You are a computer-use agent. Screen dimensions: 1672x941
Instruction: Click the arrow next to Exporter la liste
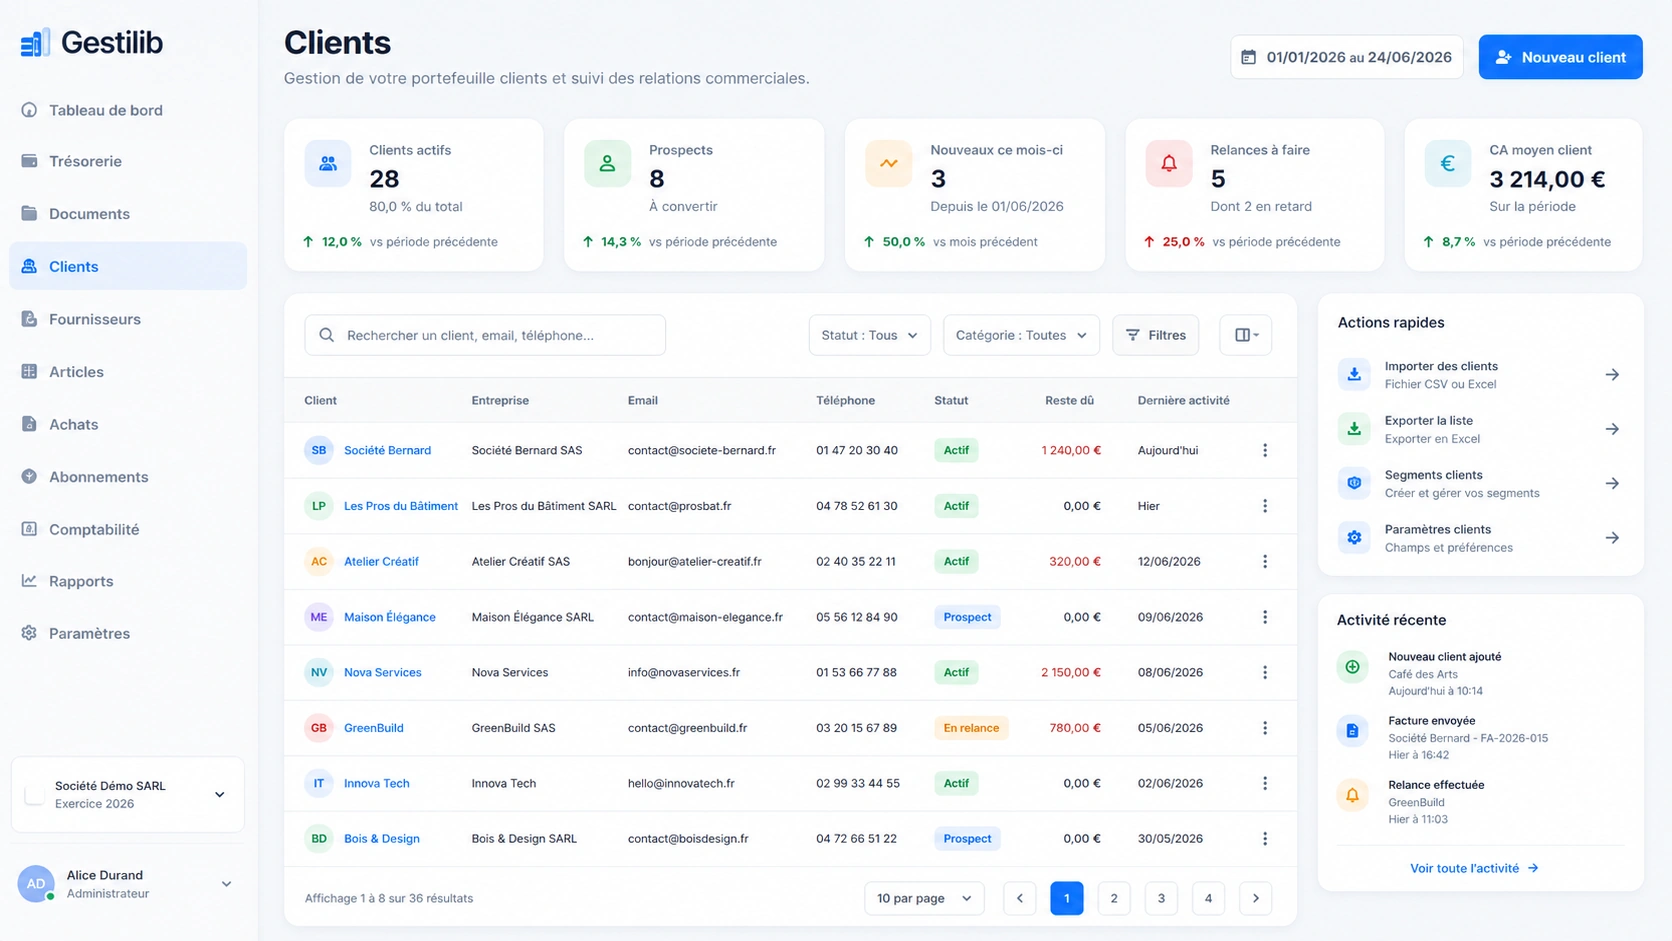tap(1612, 429)
